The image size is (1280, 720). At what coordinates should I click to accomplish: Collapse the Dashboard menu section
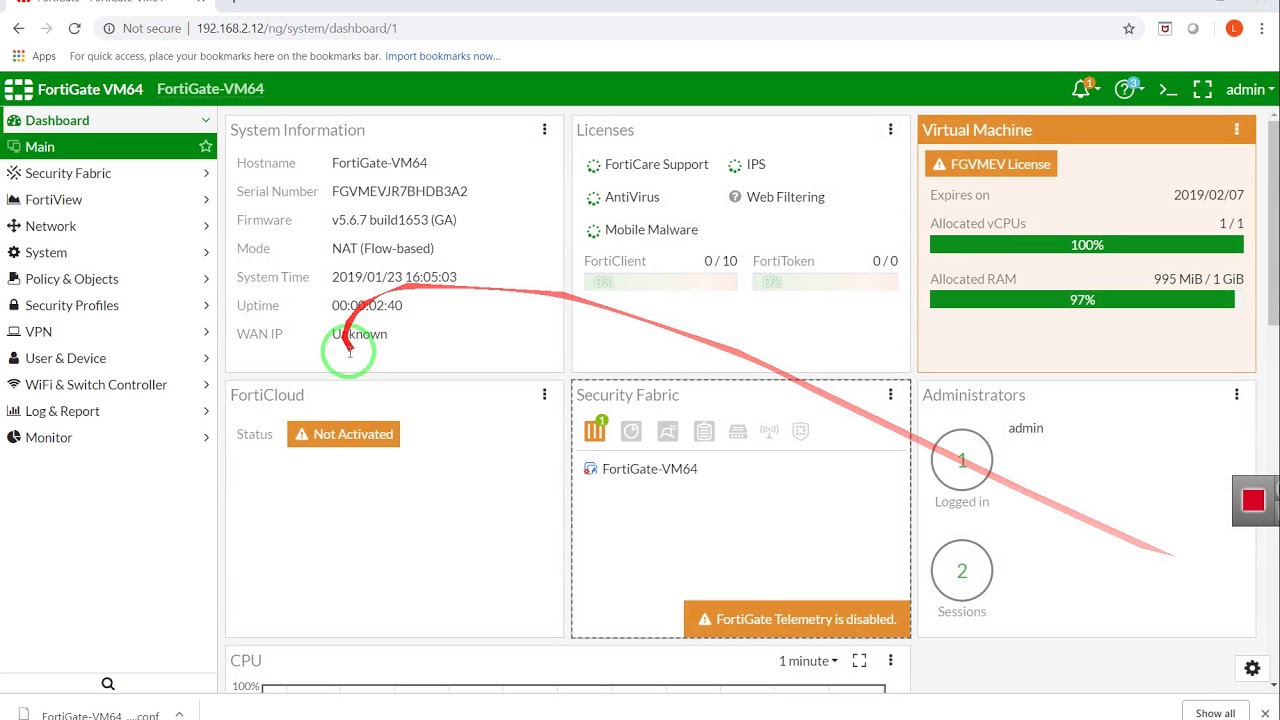tap(205, 120)
